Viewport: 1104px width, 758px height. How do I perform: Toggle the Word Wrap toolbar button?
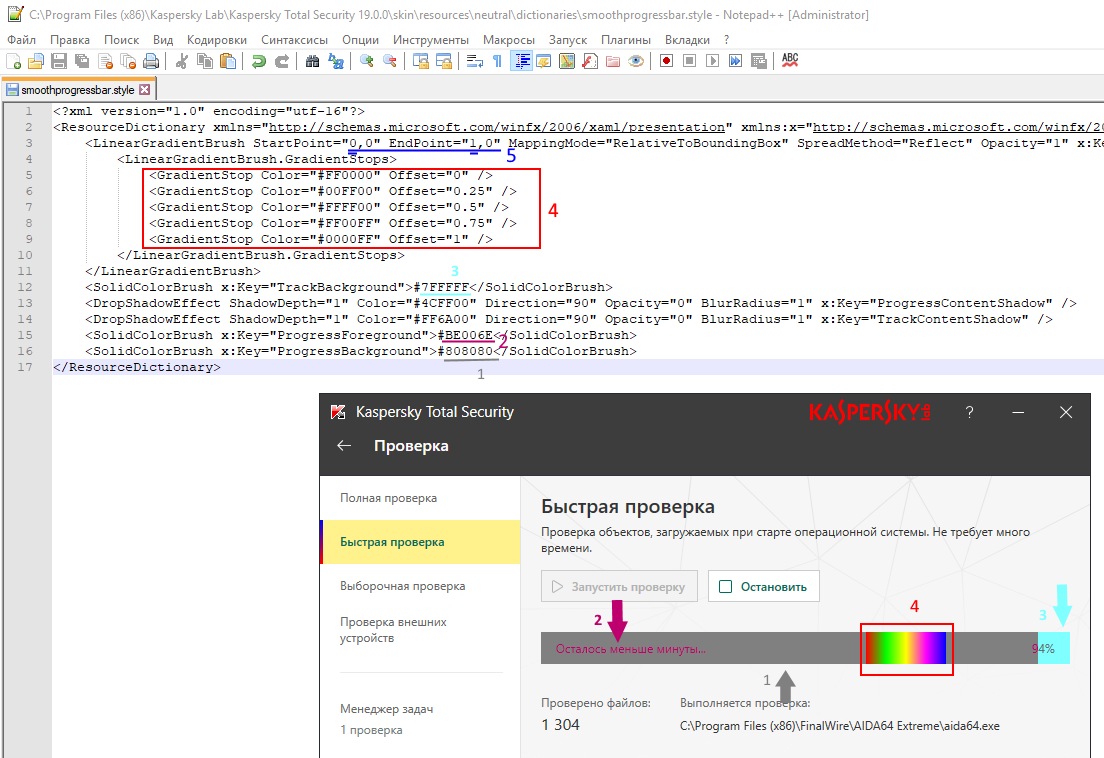(475, 61)
